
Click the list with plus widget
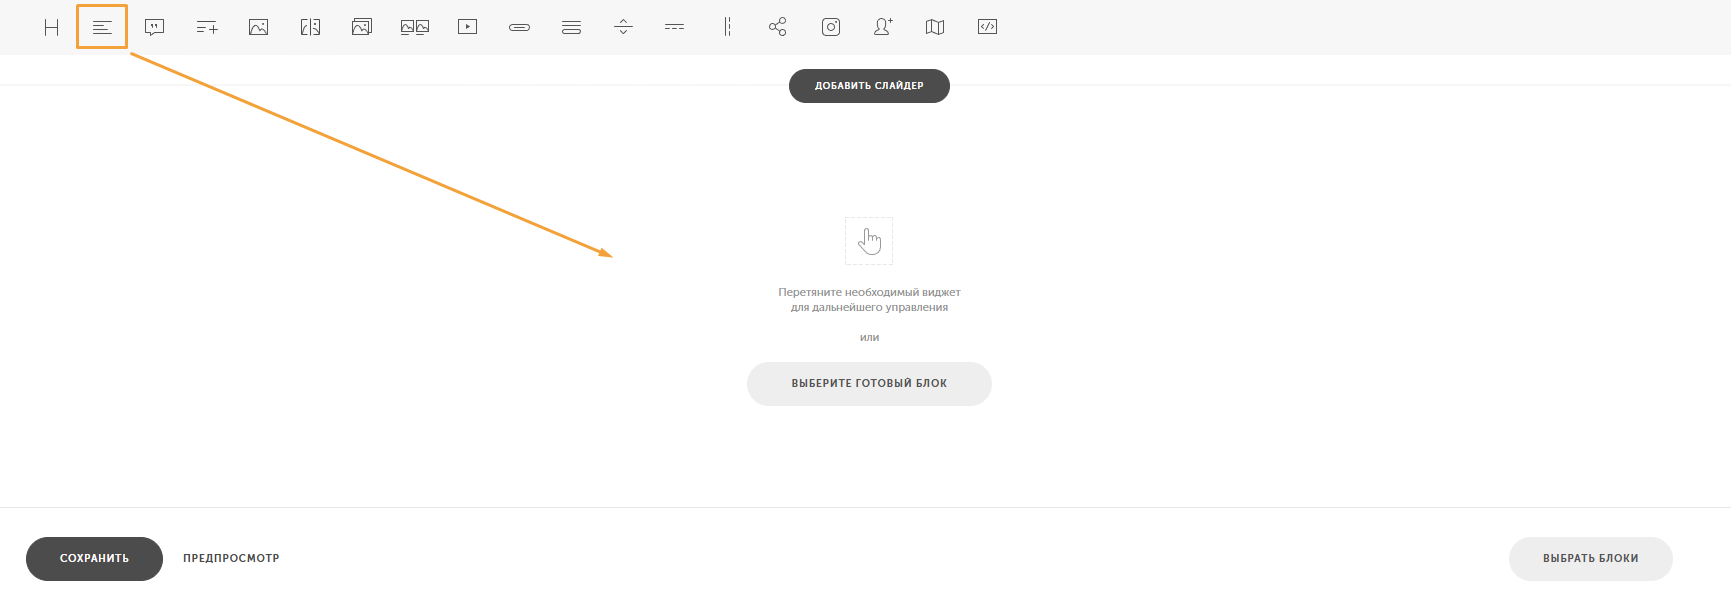pos(207,27)
